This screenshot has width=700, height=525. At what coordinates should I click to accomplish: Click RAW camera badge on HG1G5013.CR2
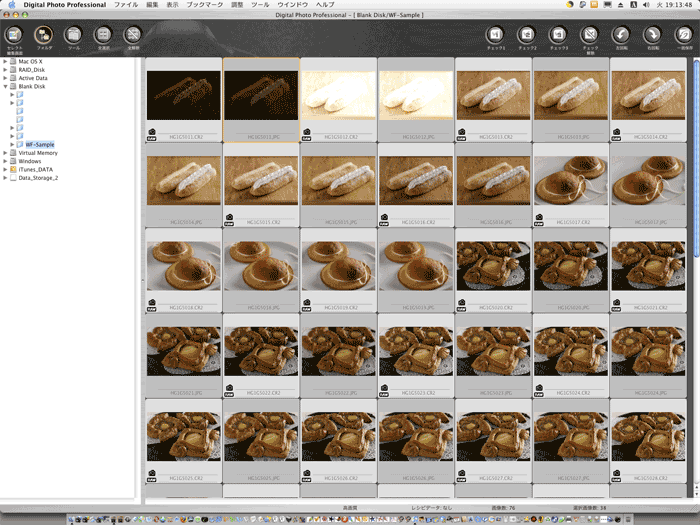(x=462, y=134)
